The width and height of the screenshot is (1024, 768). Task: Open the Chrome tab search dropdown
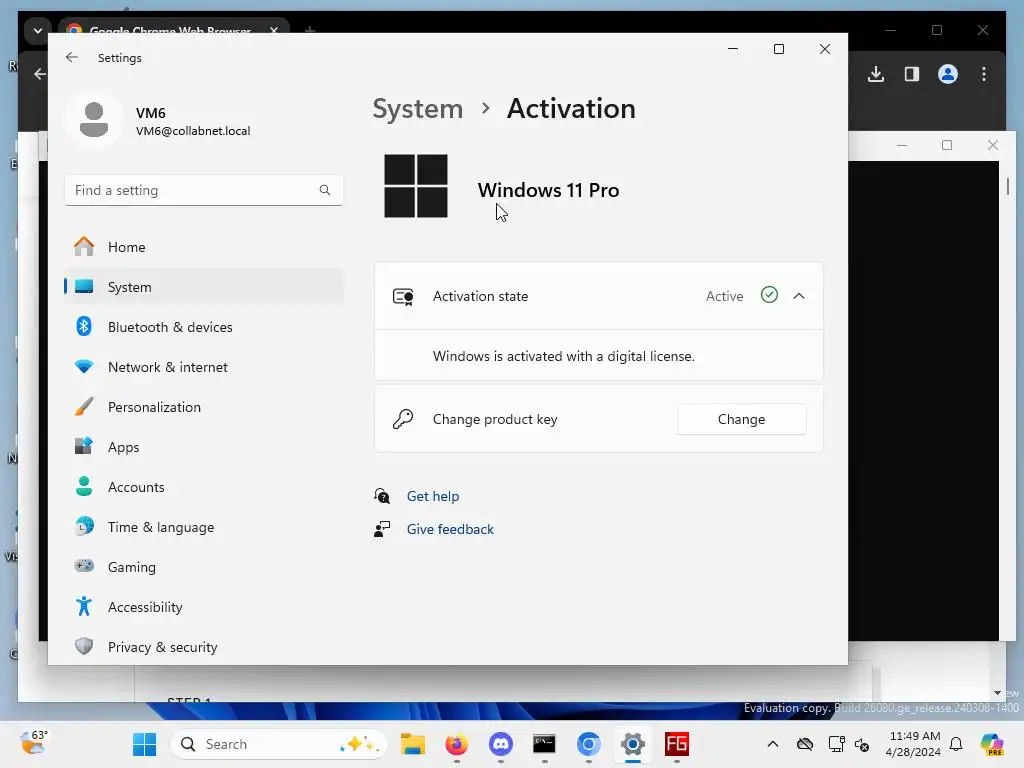(x=38, y=30)
